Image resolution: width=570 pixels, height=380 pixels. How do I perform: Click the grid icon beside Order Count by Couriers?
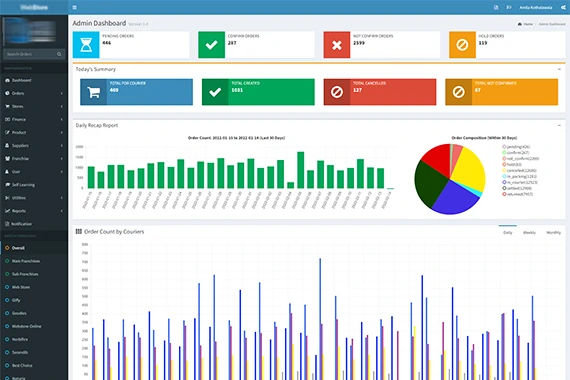click(79, 232)
